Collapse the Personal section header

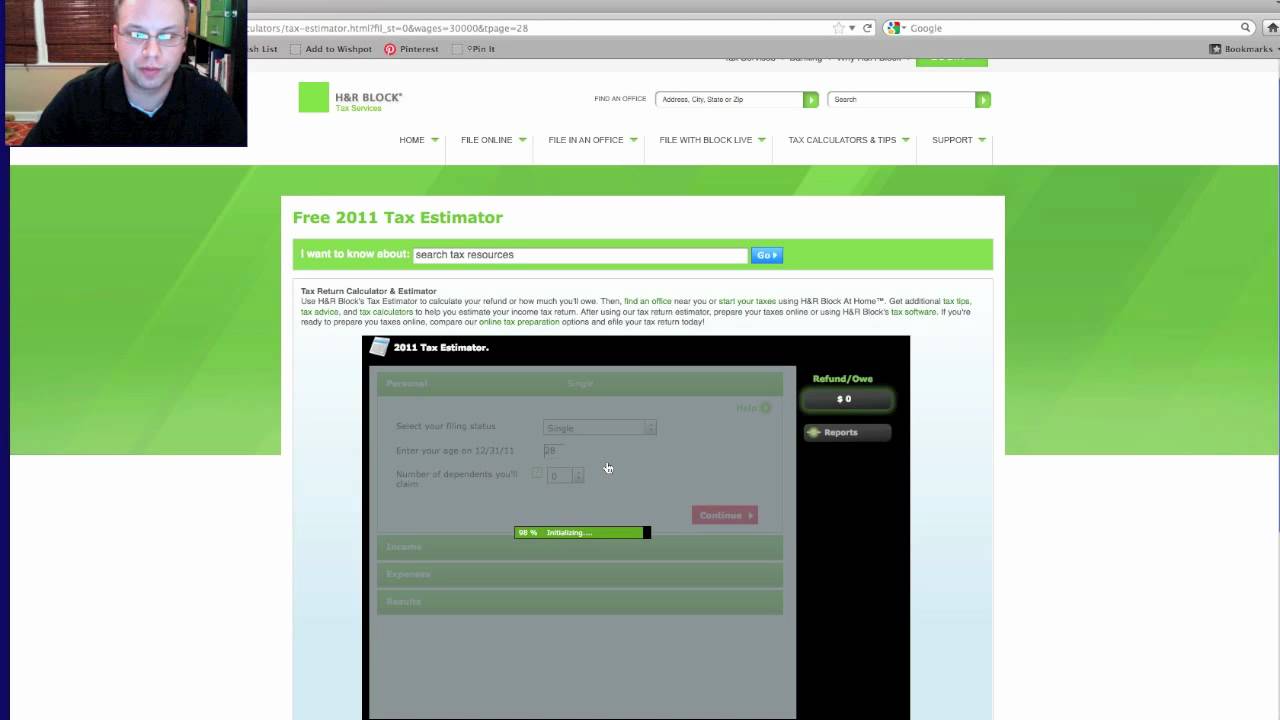580,383
